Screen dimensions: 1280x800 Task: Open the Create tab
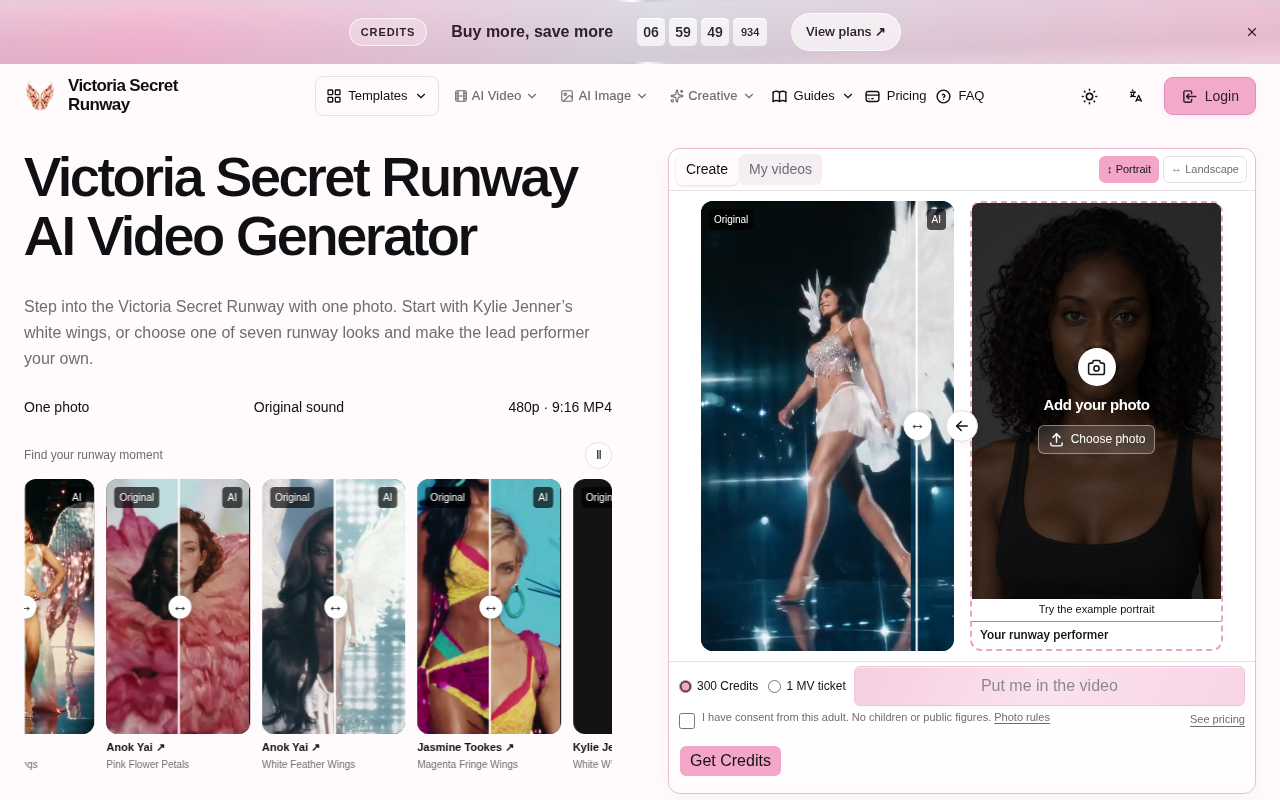click(707, 170)
